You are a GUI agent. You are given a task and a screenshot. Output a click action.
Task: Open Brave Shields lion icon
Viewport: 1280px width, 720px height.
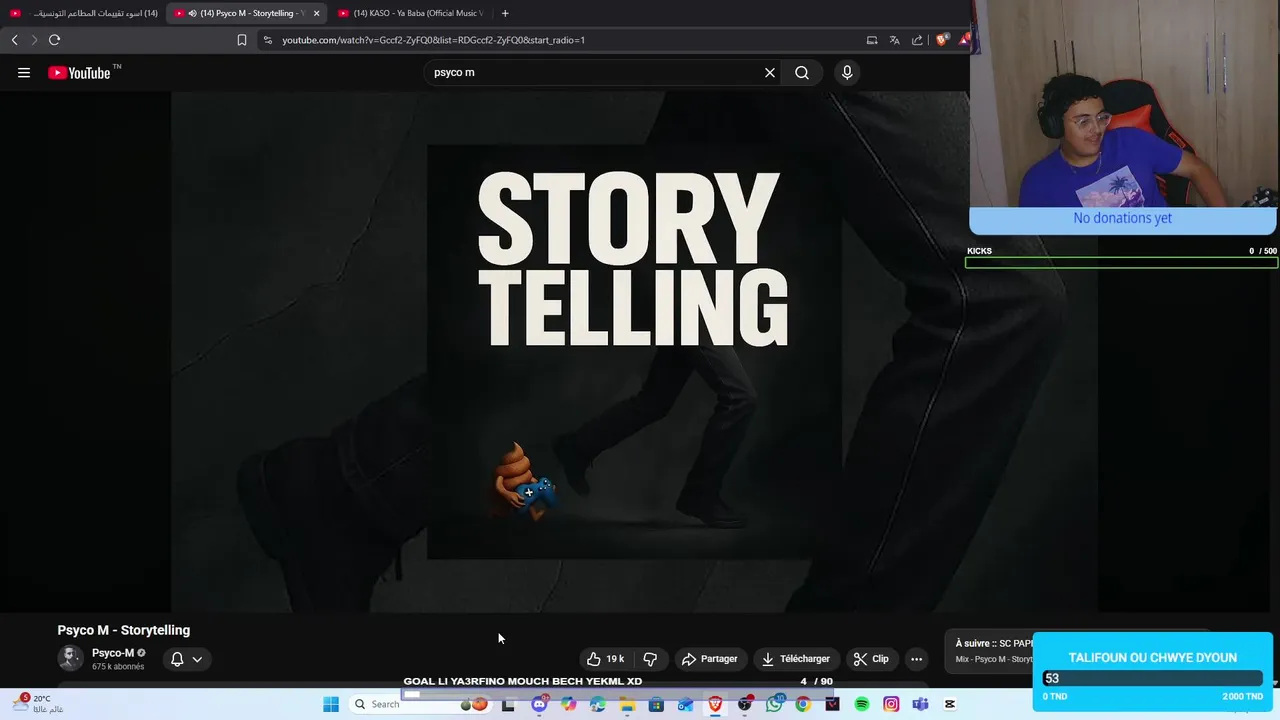[941, 40]
